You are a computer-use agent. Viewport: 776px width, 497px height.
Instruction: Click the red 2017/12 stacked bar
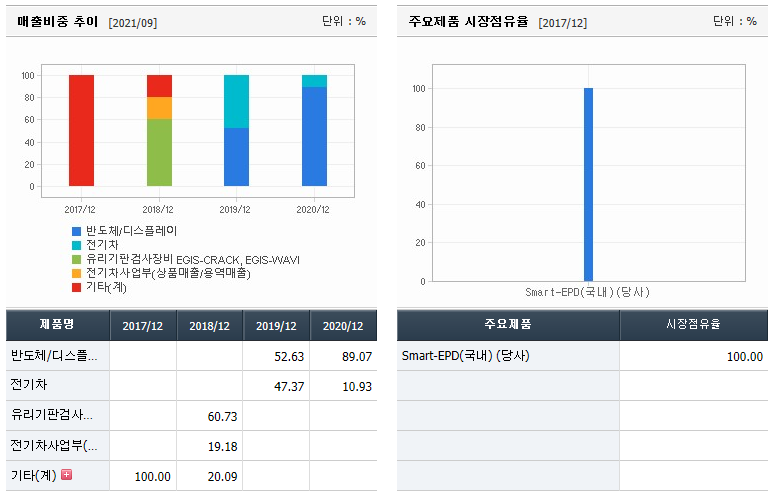81,131
